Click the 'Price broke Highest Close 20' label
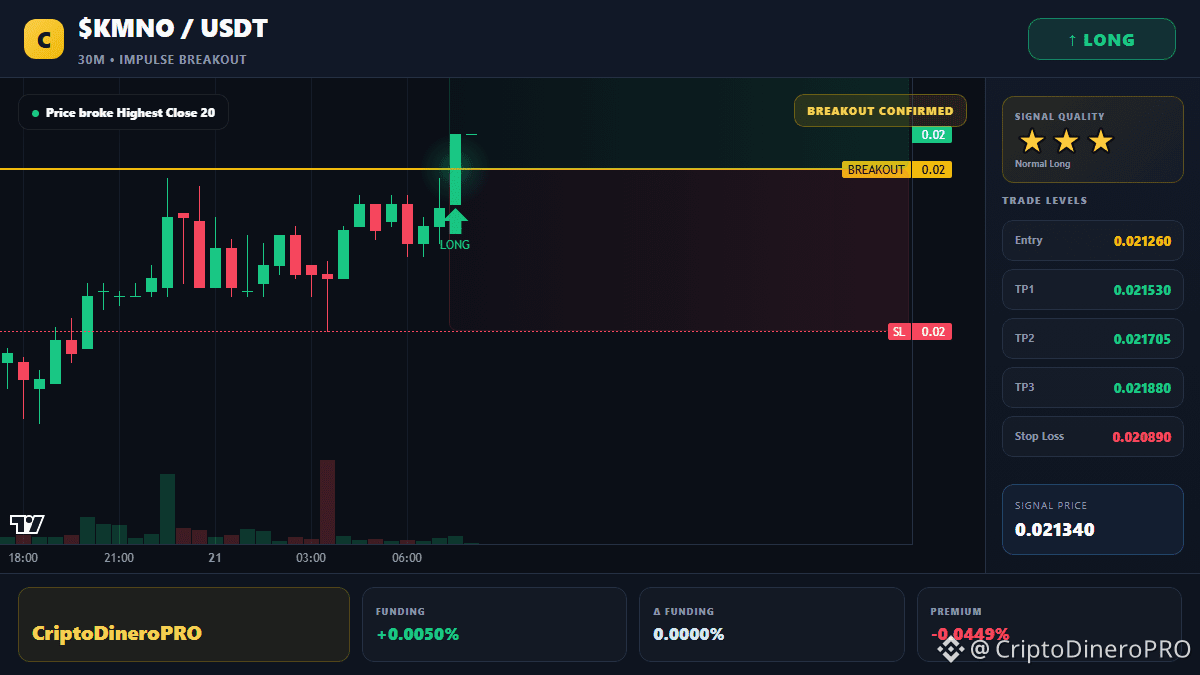 [x=123, y=113]
